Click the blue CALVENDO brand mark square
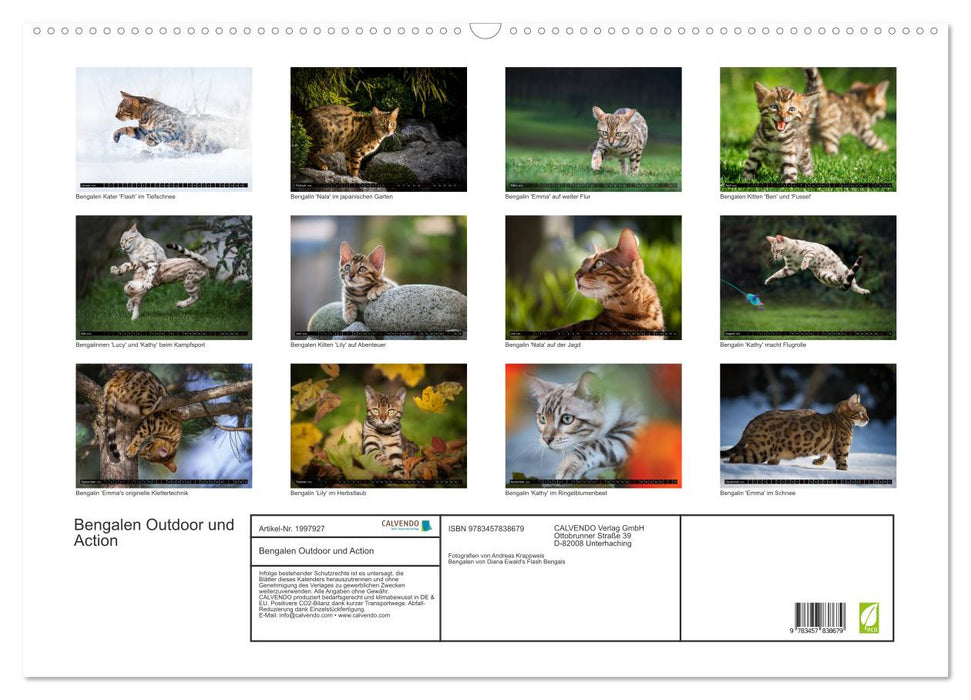 [427, 527]
